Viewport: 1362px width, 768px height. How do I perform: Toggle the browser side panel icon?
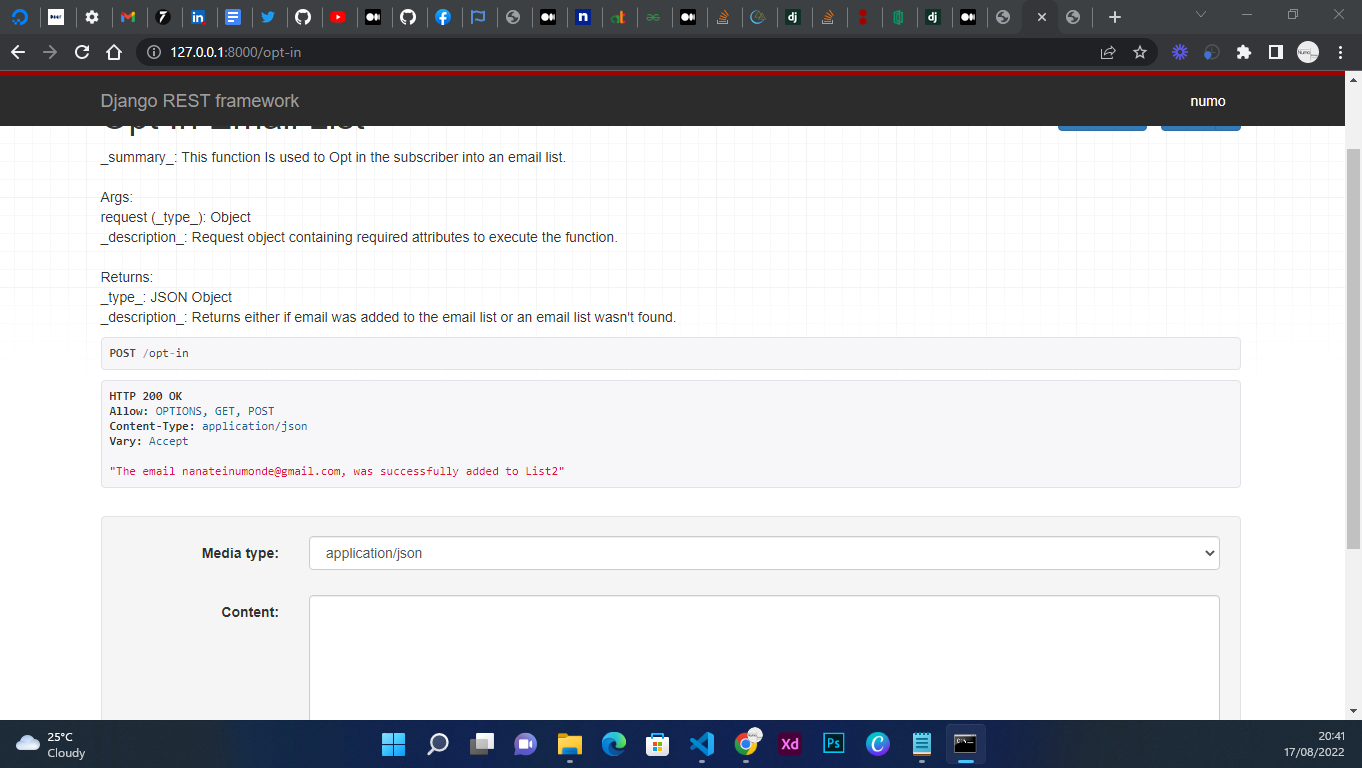pos(1276,53)
